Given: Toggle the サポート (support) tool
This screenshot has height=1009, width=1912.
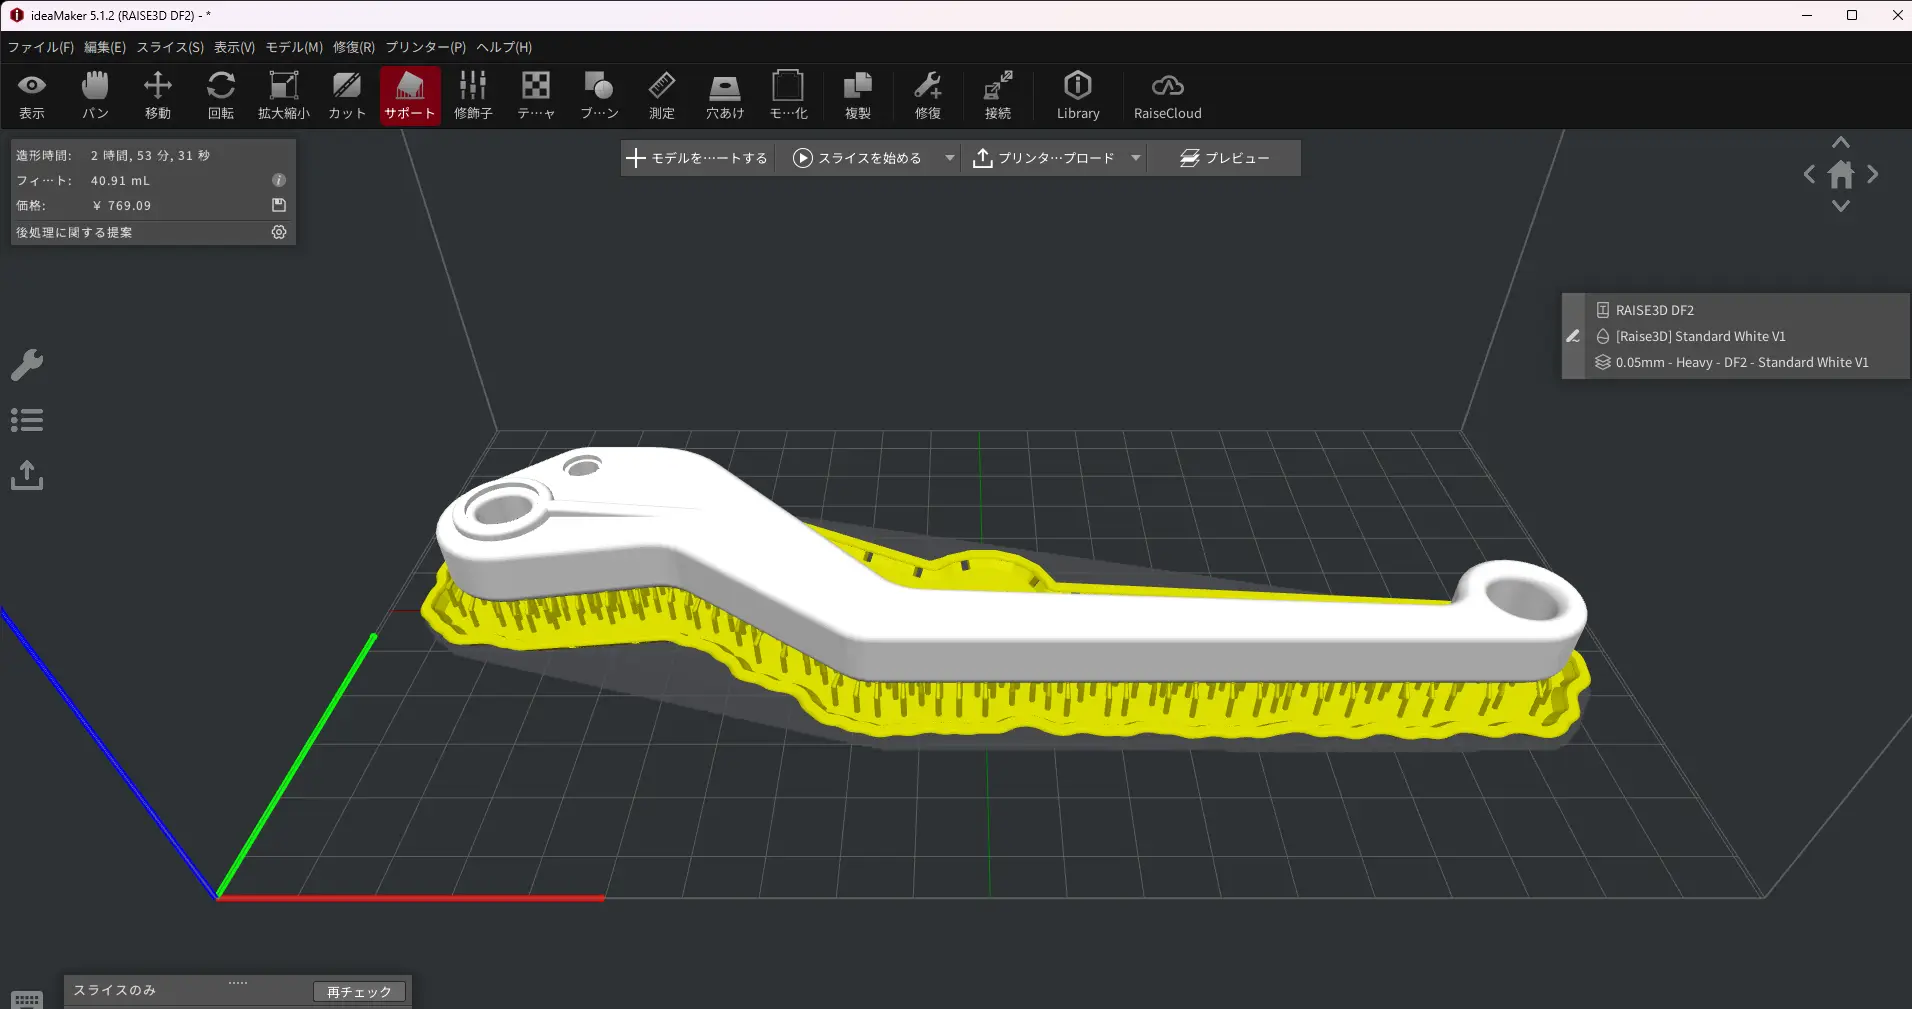Looking at the screenshot, I should click(410, 96).
